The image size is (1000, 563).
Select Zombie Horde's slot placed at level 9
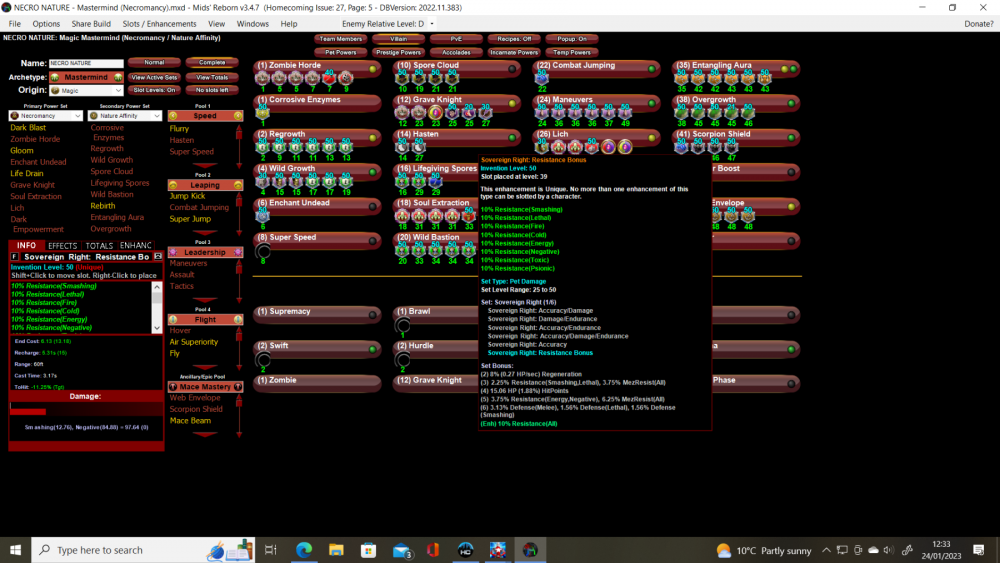345,78
